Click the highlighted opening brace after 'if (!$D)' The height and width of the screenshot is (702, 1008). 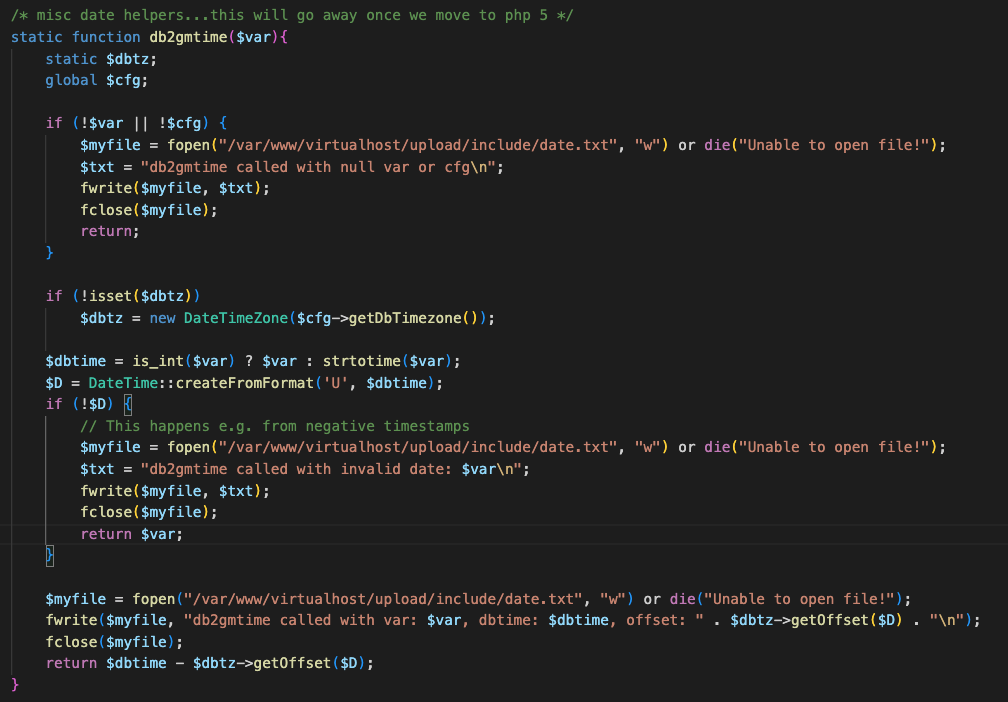pos(127,404)
